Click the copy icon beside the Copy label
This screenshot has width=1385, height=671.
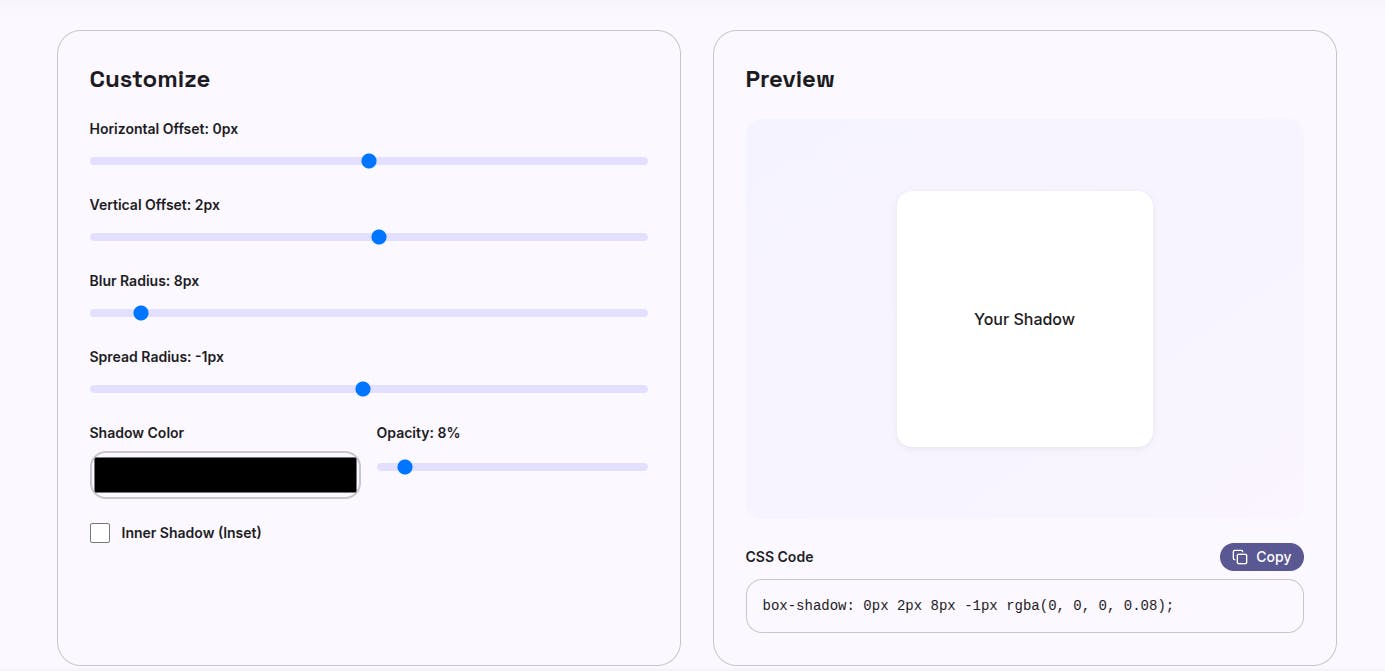click(x=1240, y=557)
